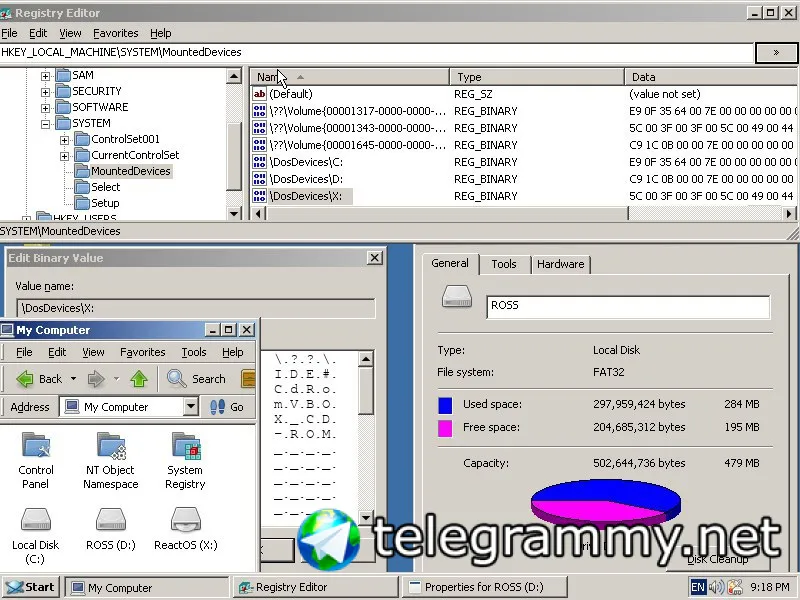Viewport: 800px width, 600px height.
Task: Click the ROSS volume label field
Action: pos(628,307)
